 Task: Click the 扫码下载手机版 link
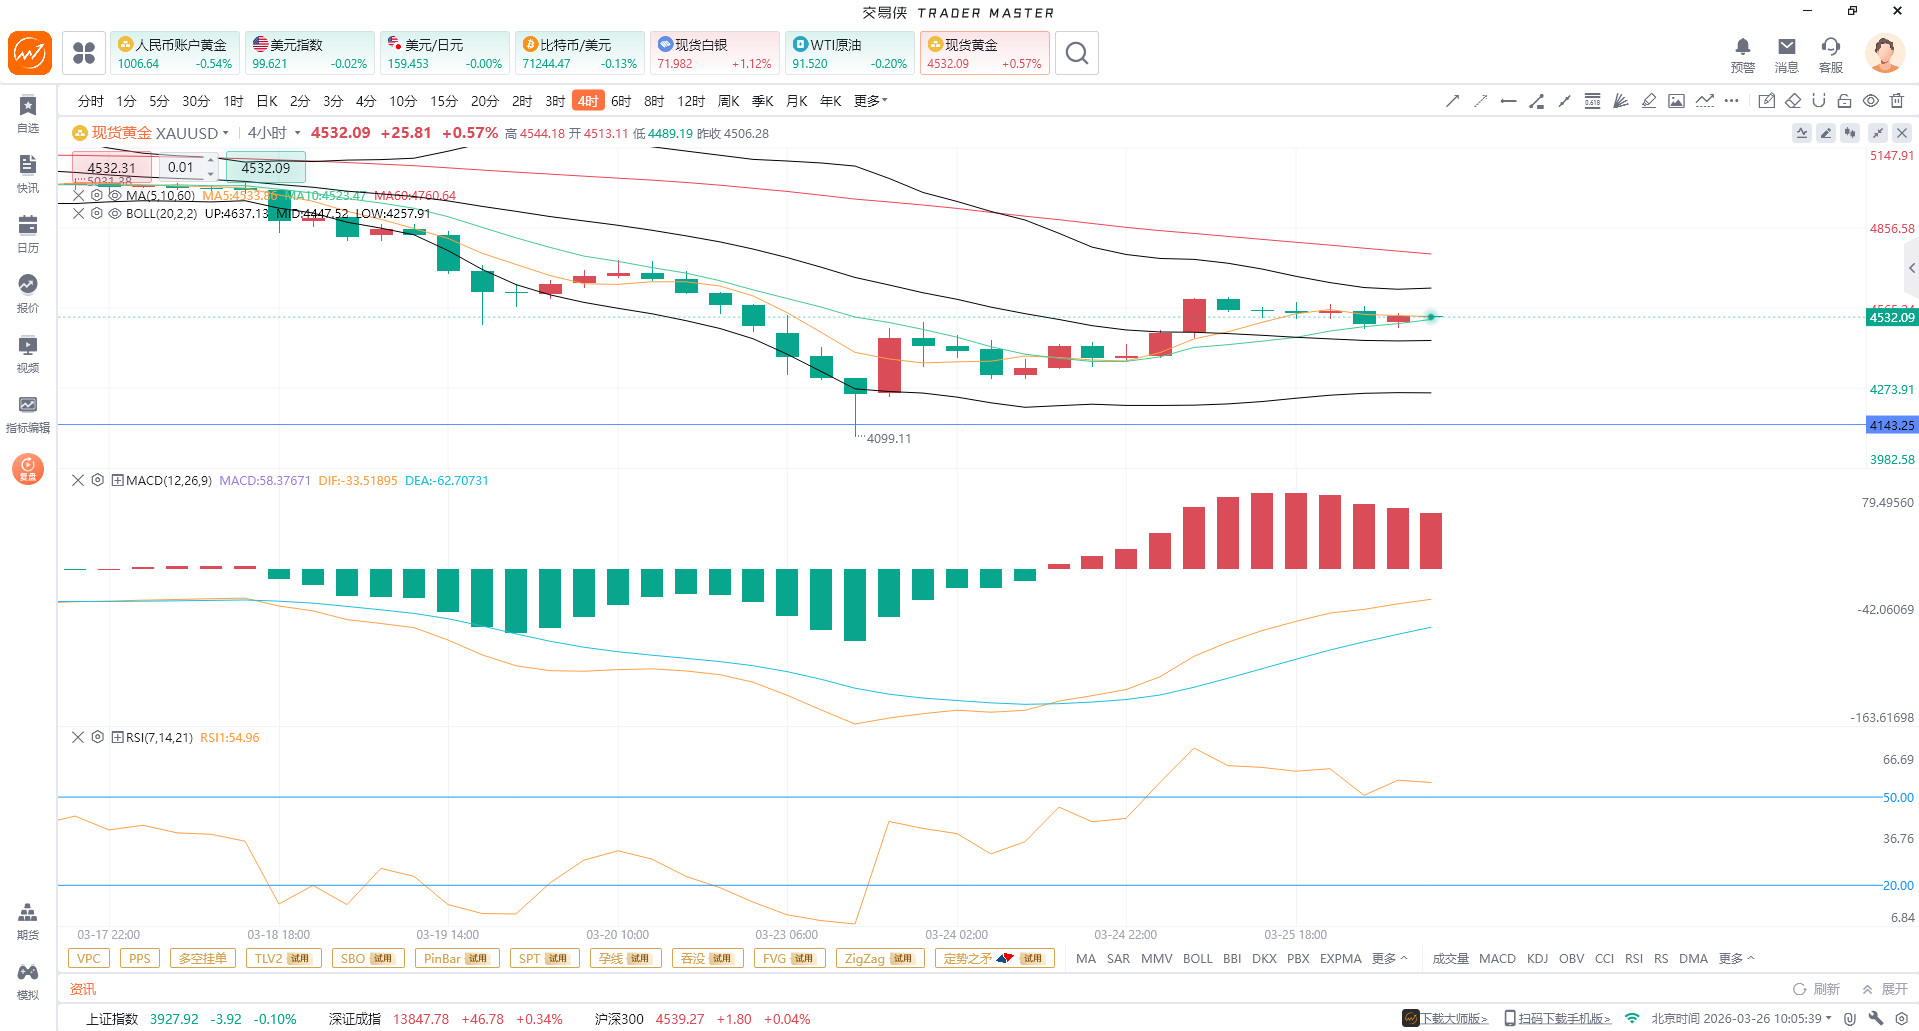(1557, 1019)
